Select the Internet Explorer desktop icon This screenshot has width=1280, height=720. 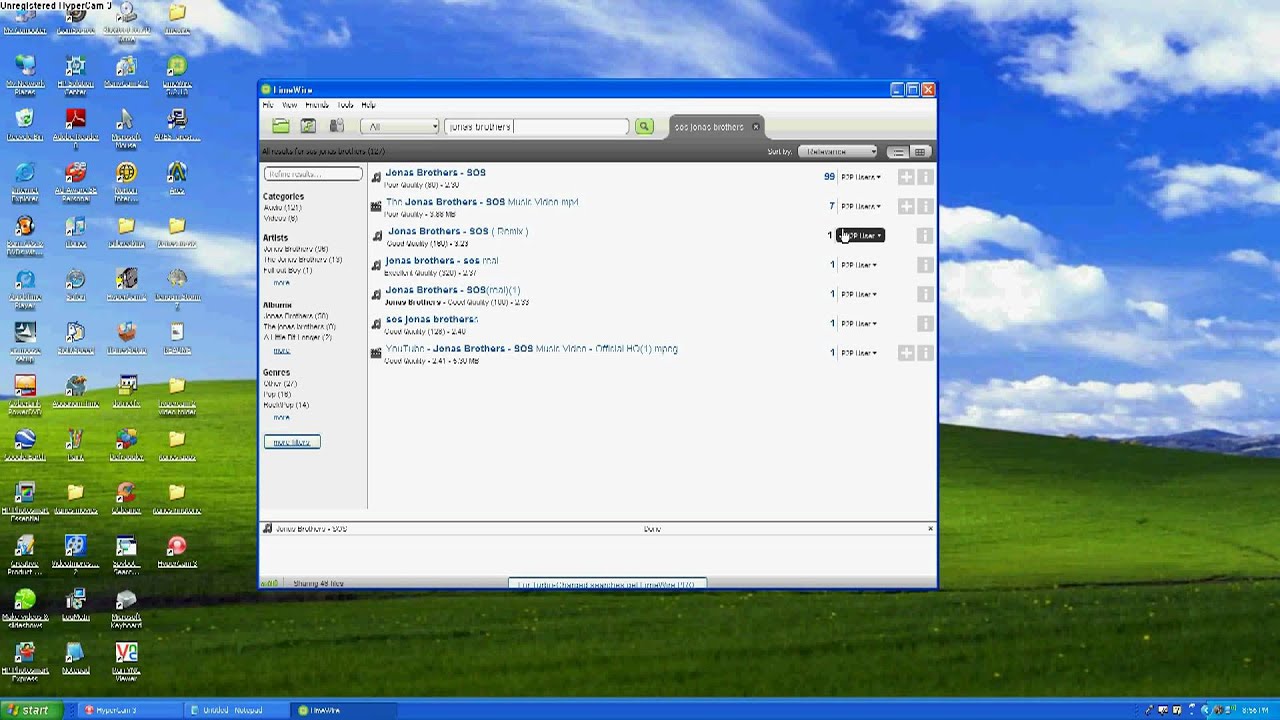click(25, 179)
